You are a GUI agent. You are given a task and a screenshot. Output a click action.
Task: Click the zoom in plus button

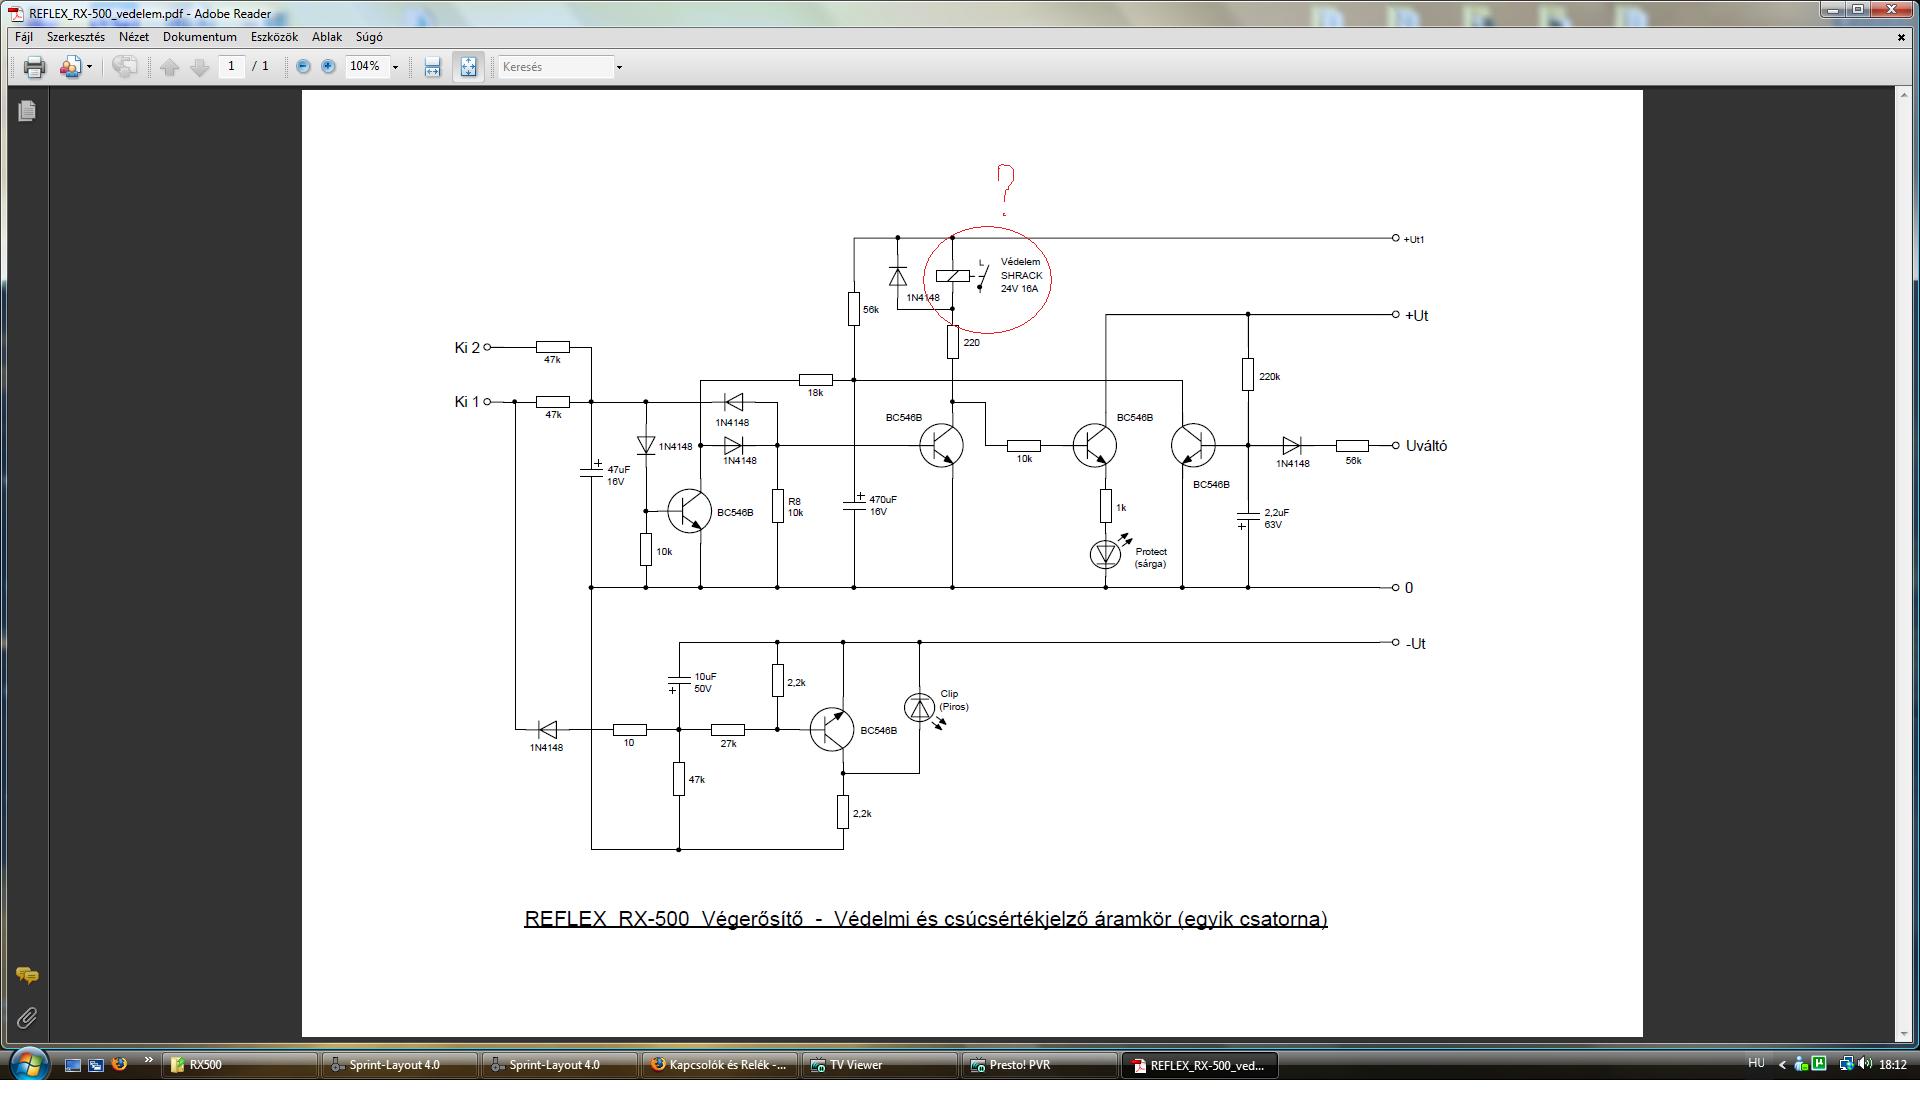[328, 67]
